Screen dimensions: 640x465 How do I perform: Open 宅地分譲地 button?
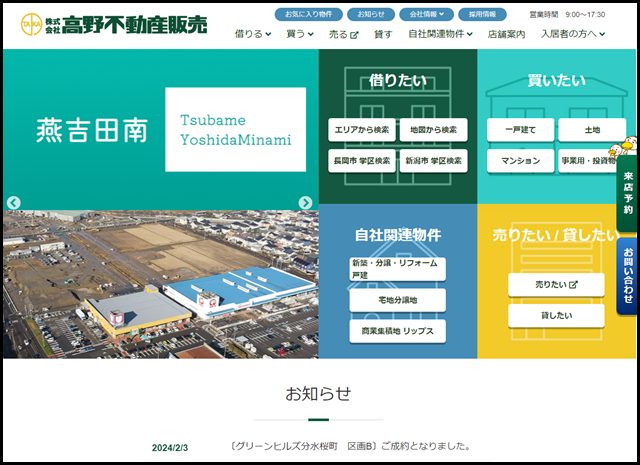point(398,300)
